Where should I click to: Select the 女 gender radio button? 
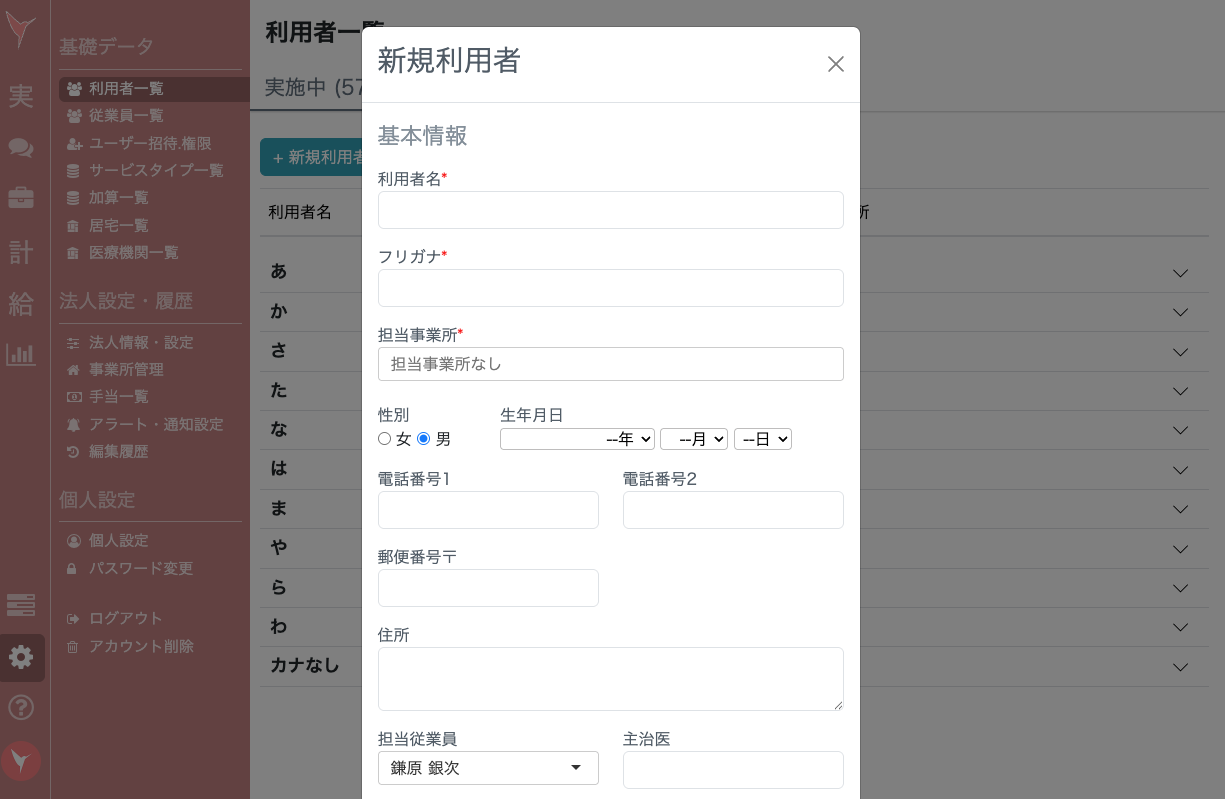tap(385, 439)
